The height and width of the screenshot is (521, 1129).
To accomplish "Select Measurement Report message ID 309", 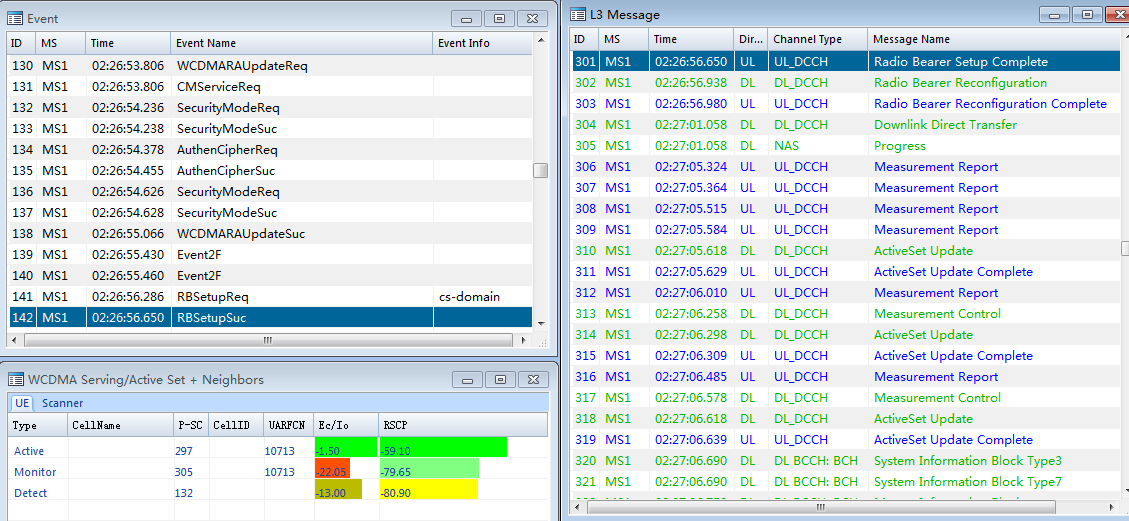I will point(845,230).
